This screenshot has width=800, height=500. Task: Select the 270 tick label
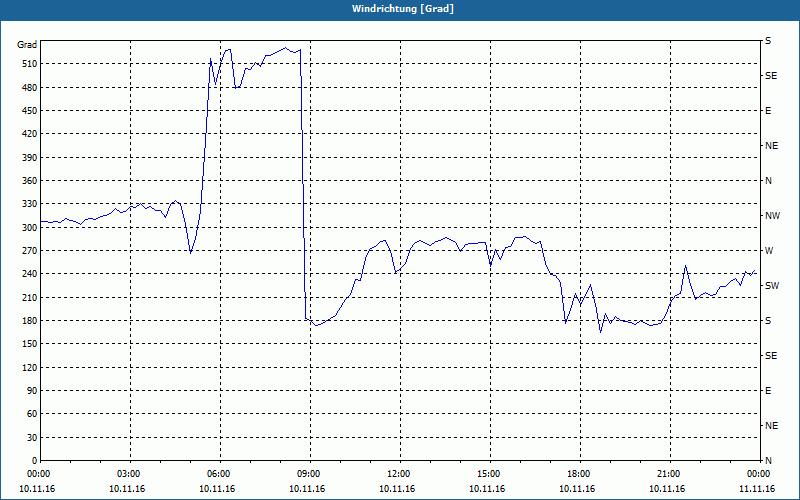pyautogui.click(x=30, y=251)
